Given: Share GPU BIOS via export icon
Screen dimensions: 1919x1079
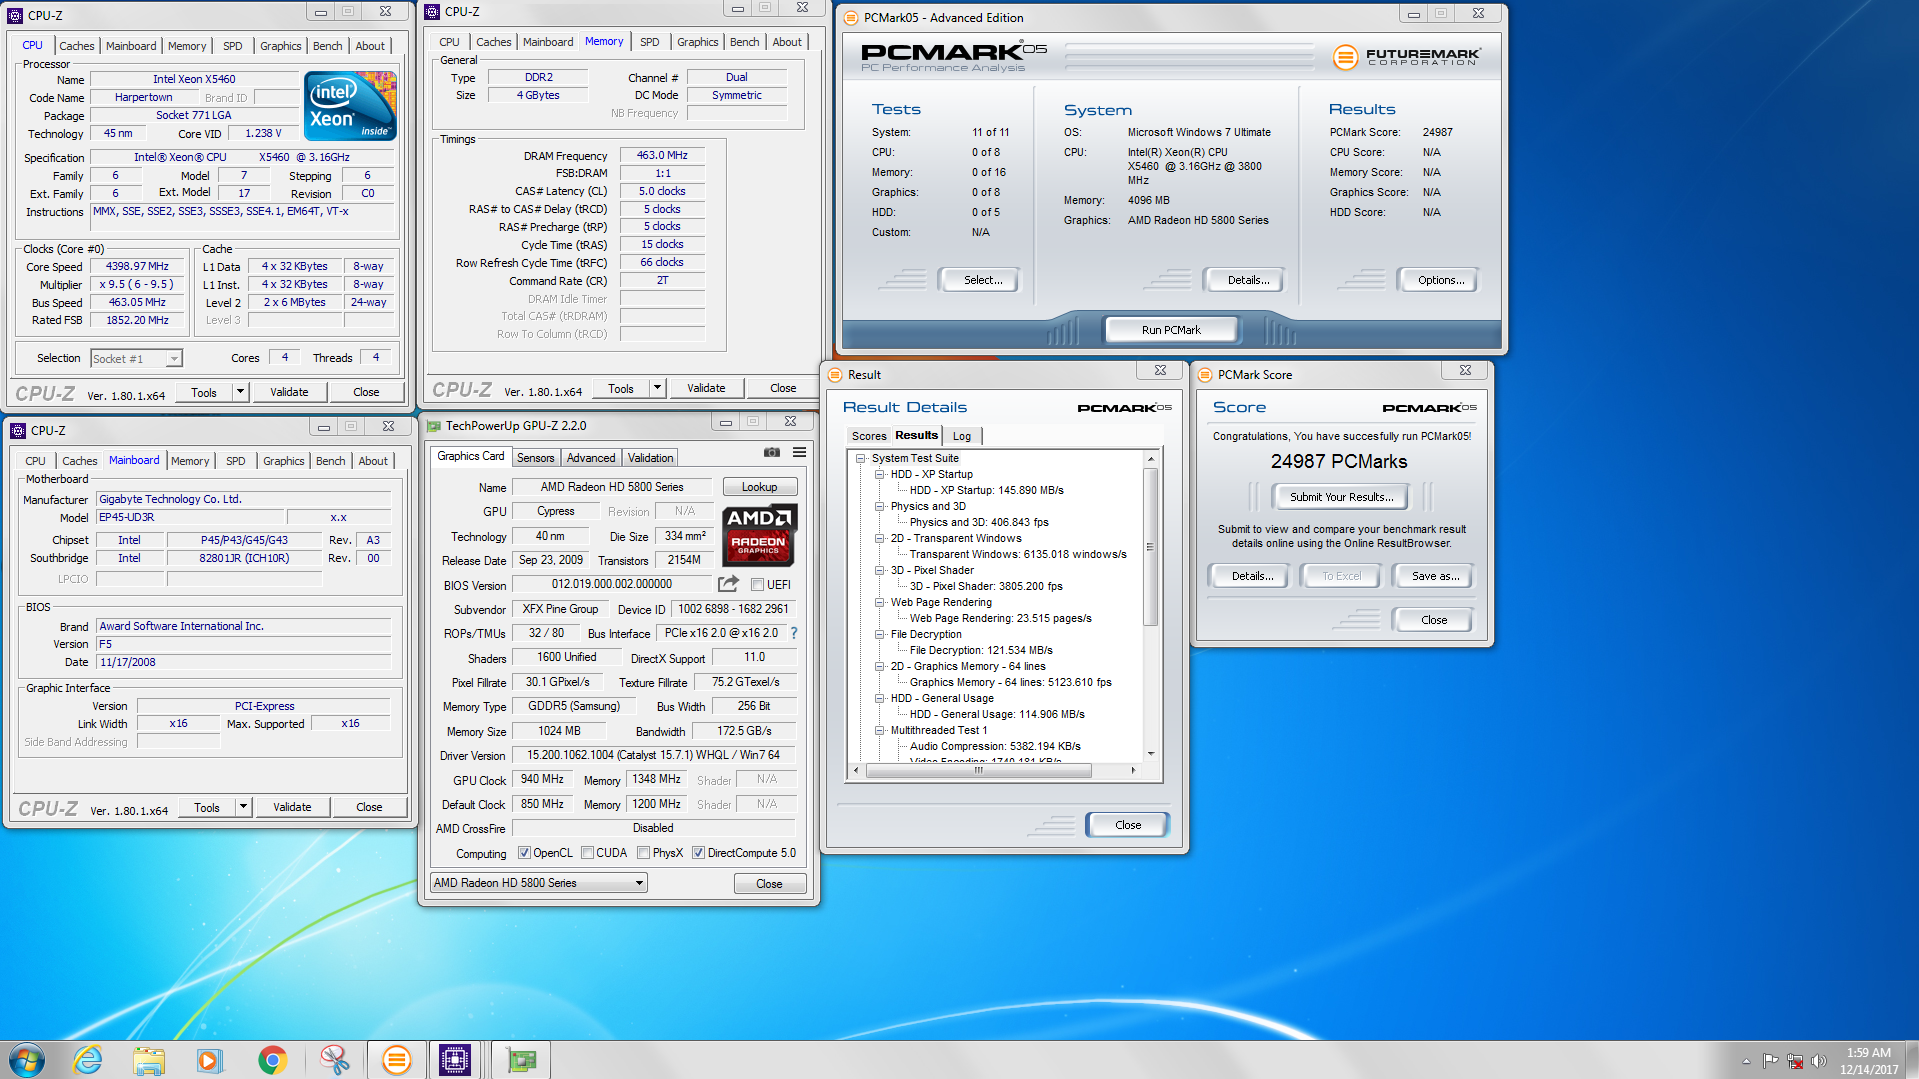Looking at the screenshot, I should click(x=728, y=584).
